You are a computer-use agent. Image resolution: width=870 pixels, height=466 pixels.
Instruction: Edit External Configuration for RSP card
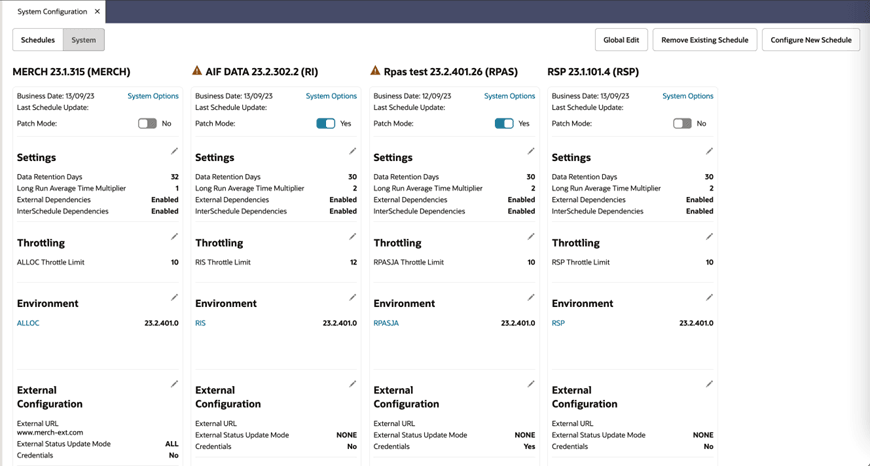click(709, 384)
